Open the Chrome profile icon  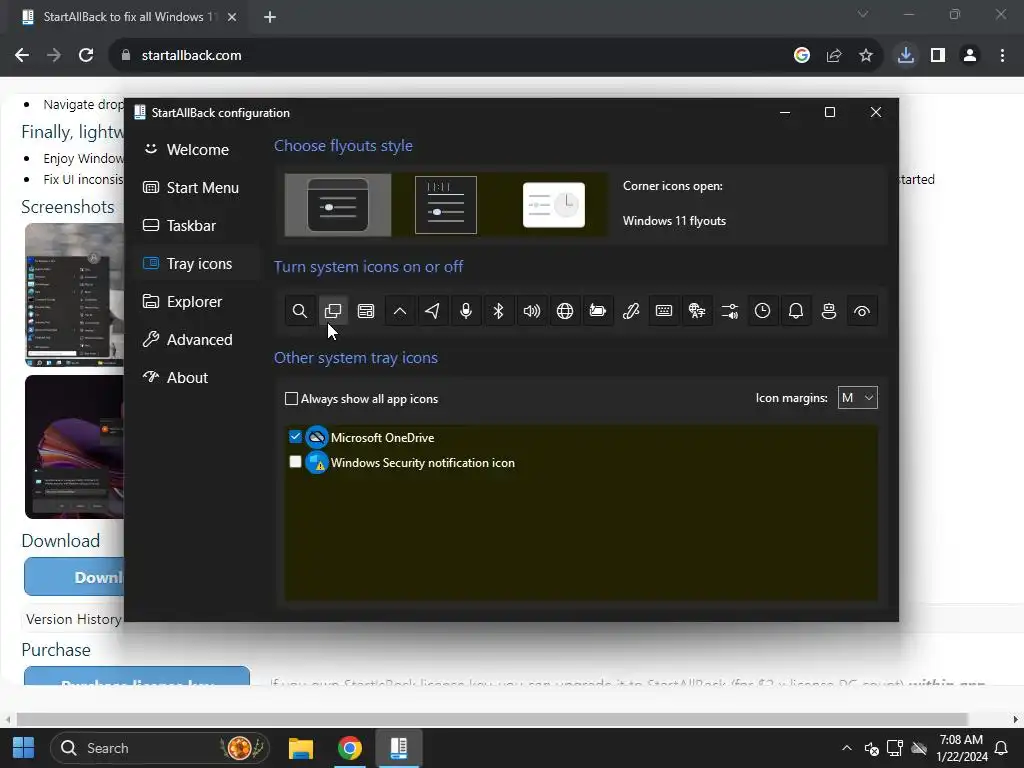coord(970,56)
